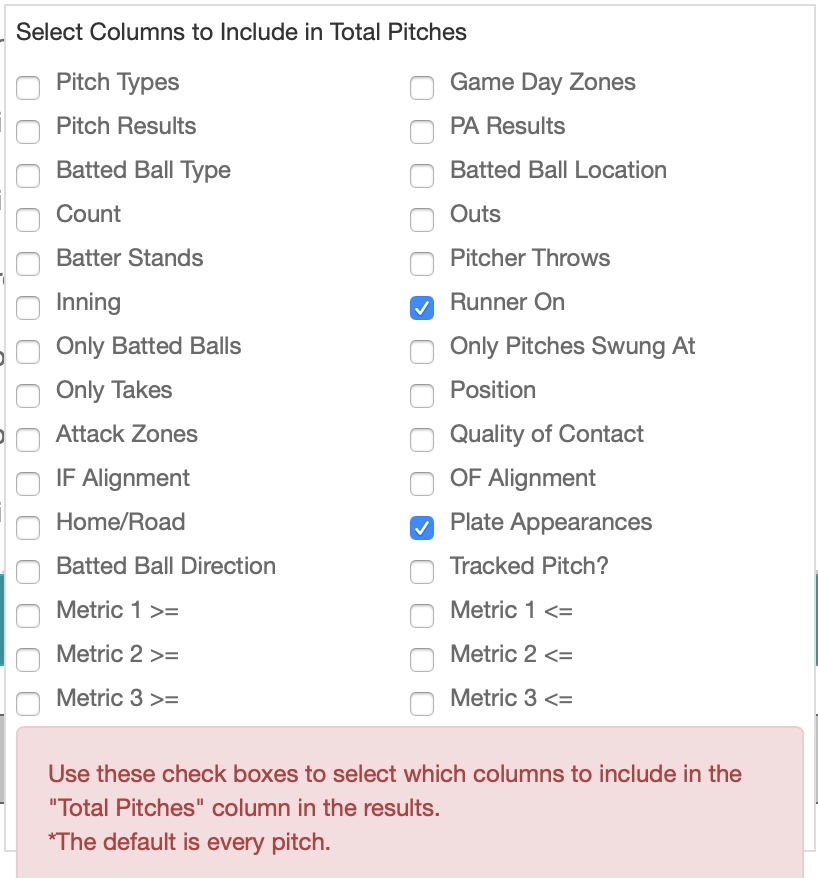Select the Count checkbox
This screenshot has width=818, height=878.
click(x=28, y=219)
